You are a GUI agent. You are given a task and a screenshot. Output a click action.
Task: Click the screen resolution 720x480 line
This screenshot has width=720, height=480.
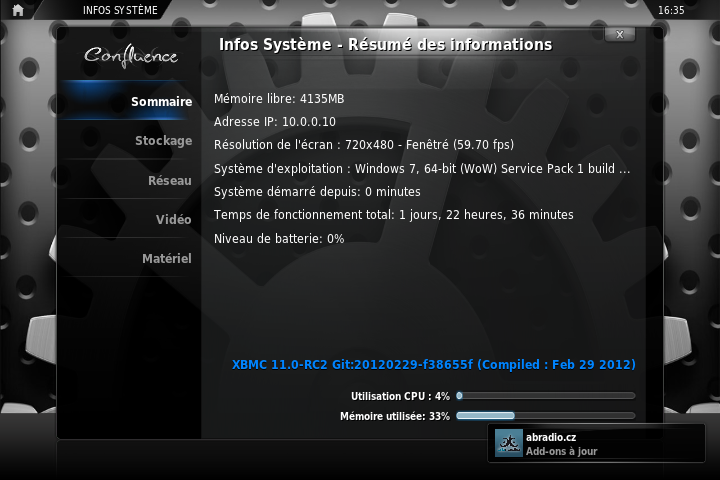click(x=364, y=145)
